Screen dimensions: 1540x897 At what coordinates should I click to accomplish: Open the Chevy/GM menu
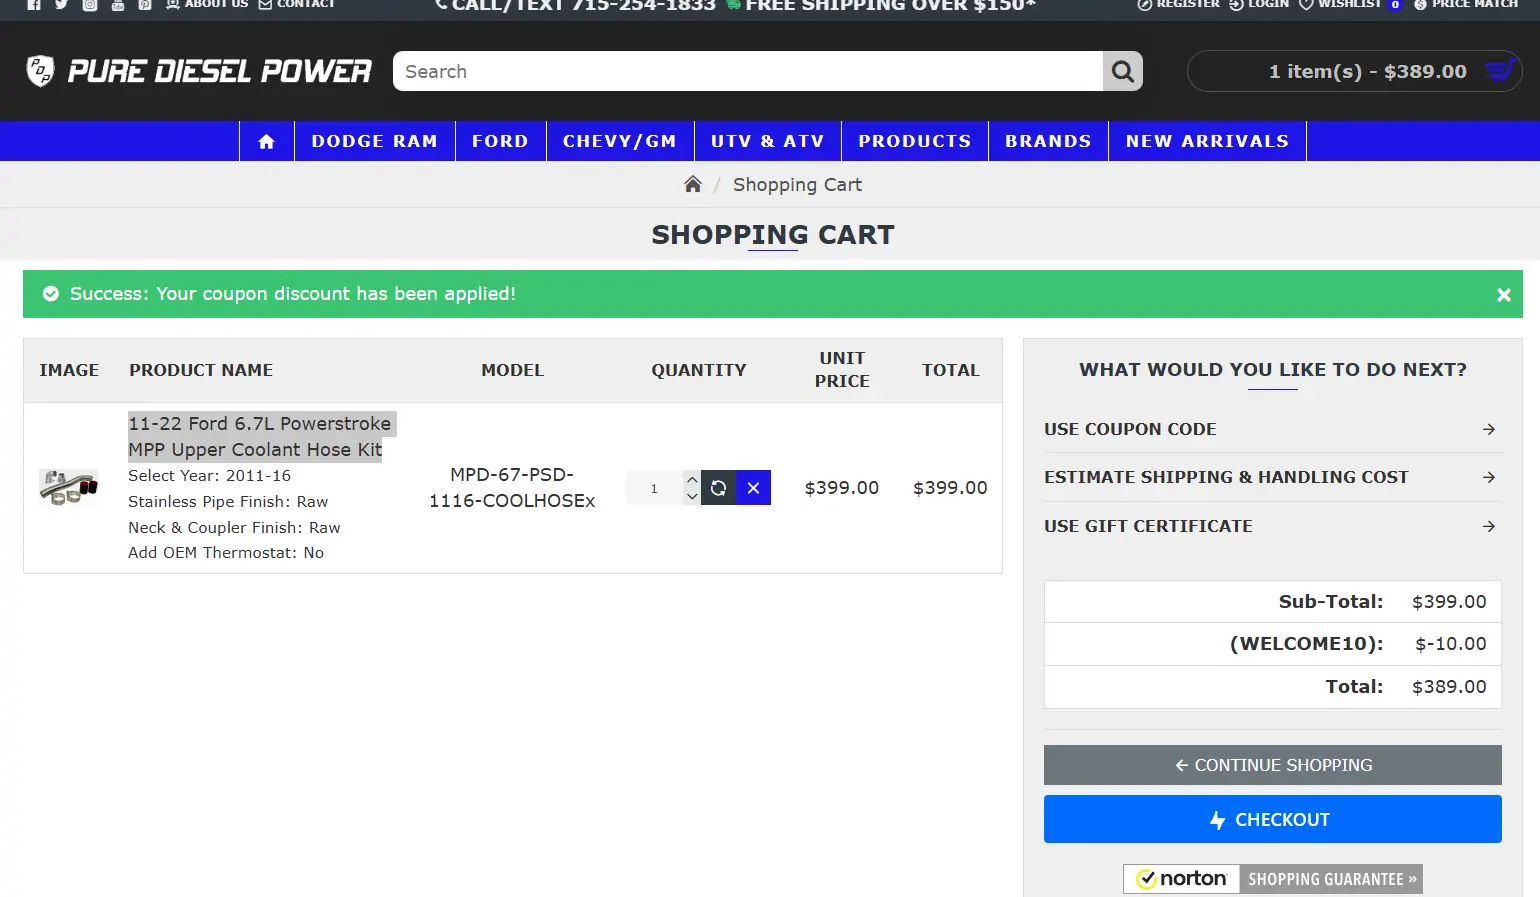(x=619, y=141)
